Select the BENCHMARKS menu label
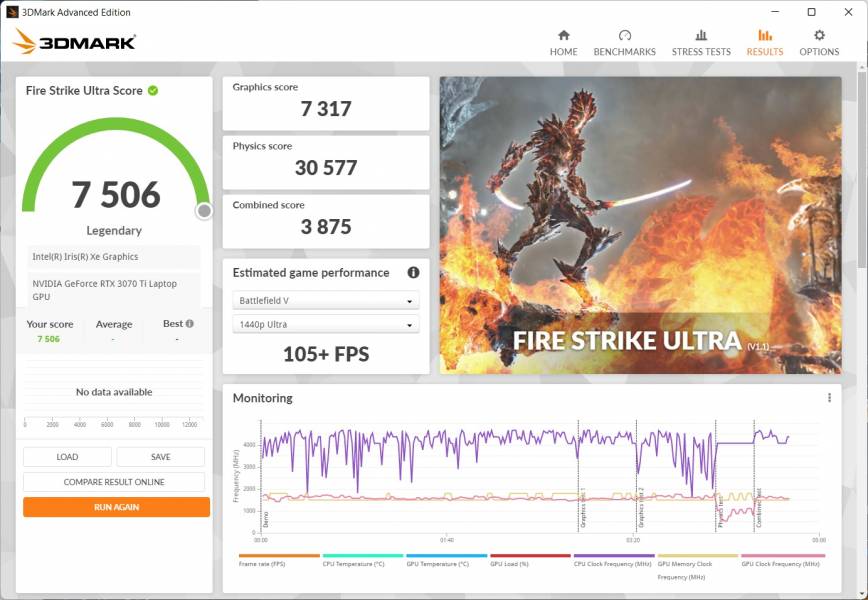 (624, 51)
